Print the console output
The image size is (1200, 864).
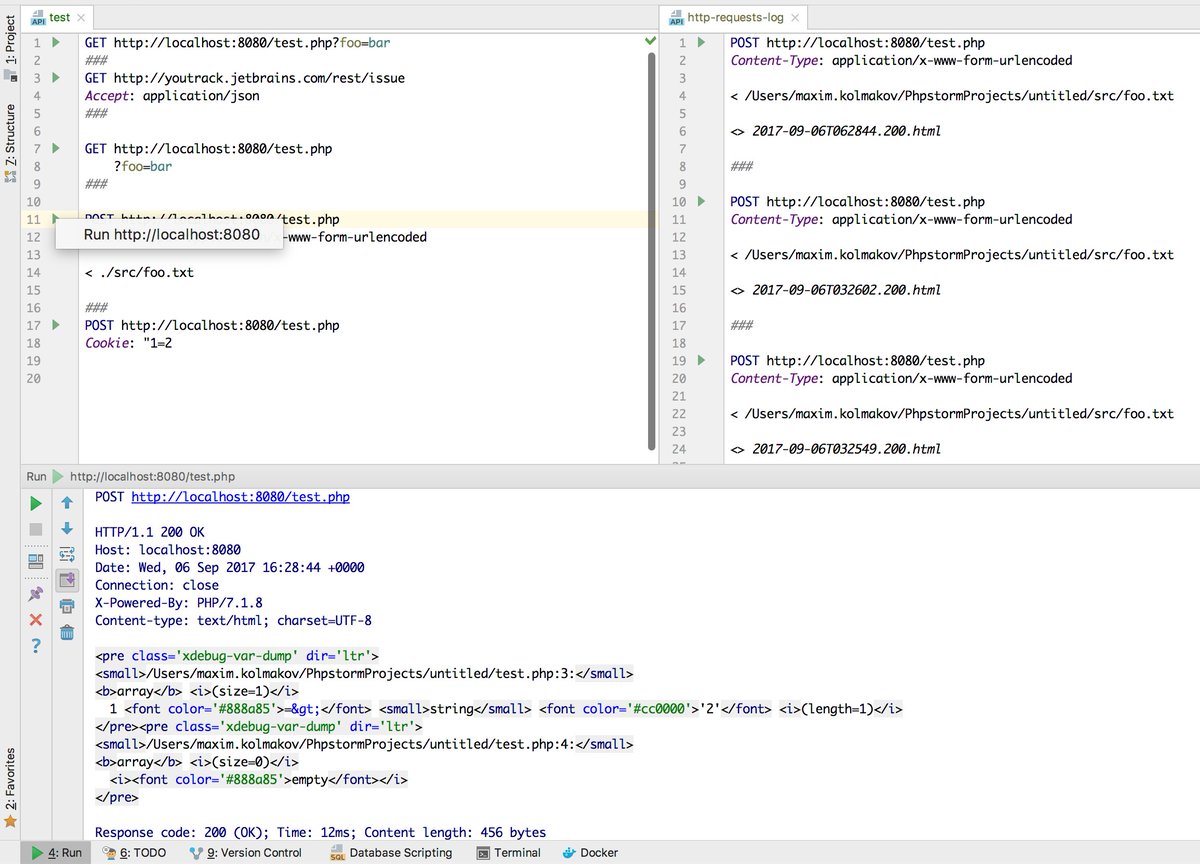point(67,606)
